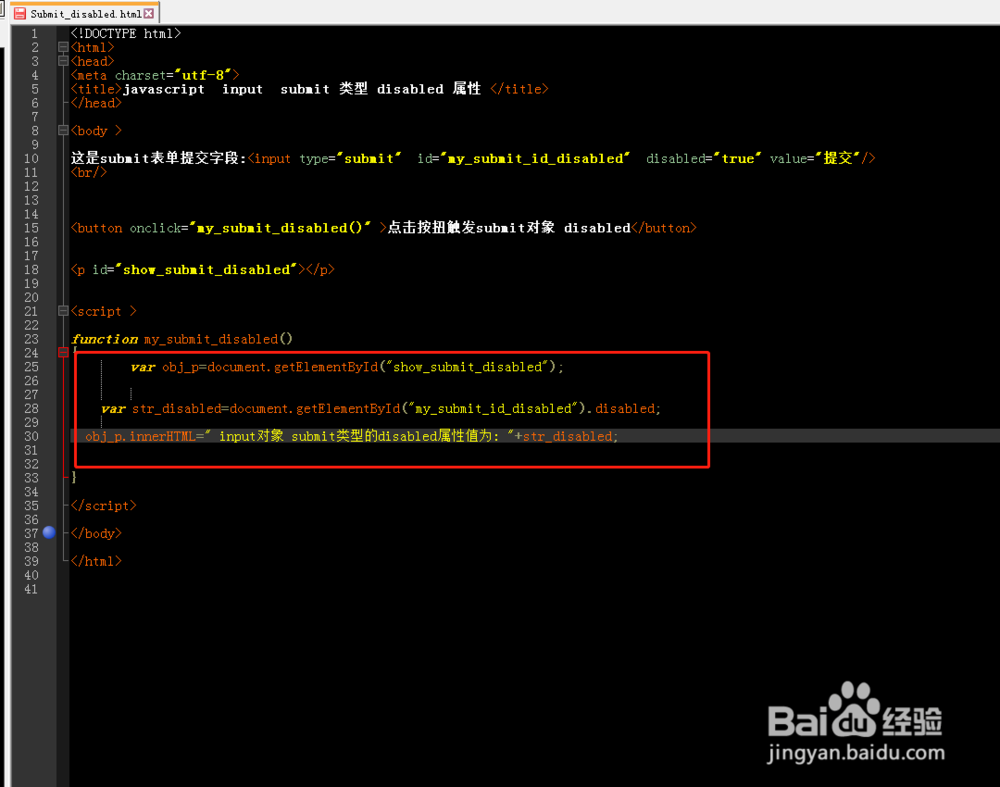Click the closing body tag on line 37

[96, 533]
